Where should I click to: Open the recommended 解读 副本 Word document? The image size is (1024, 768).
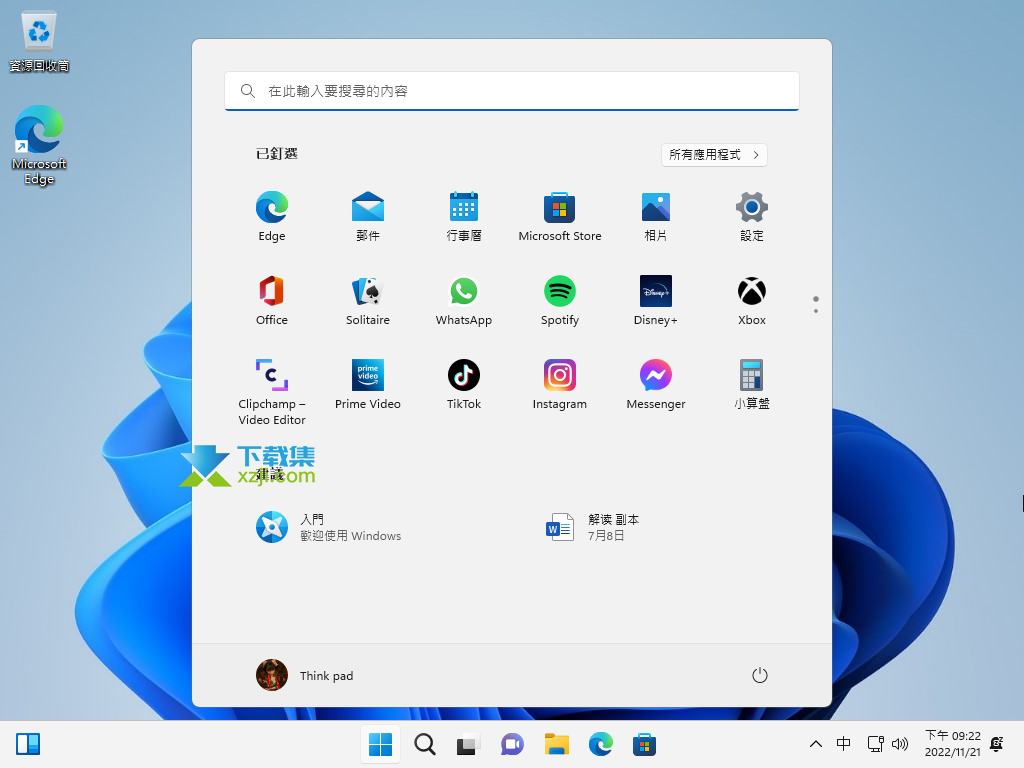click(x=592, y=527)
